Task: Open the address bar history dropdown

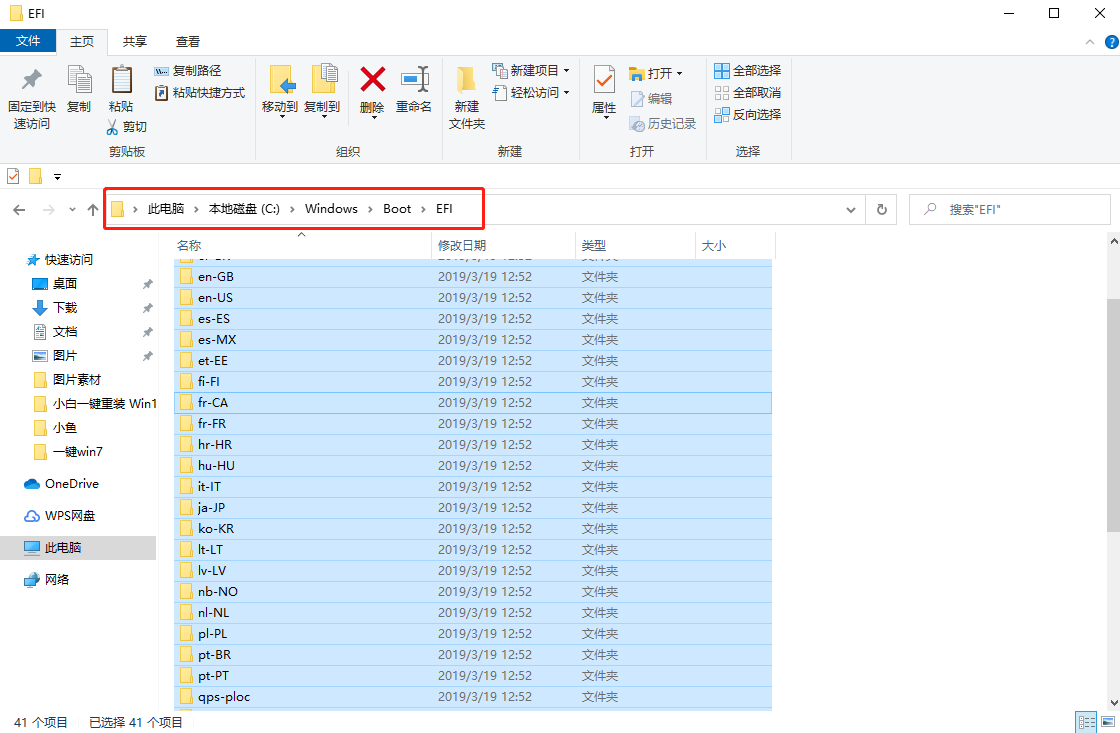Action: coord(851,210)
